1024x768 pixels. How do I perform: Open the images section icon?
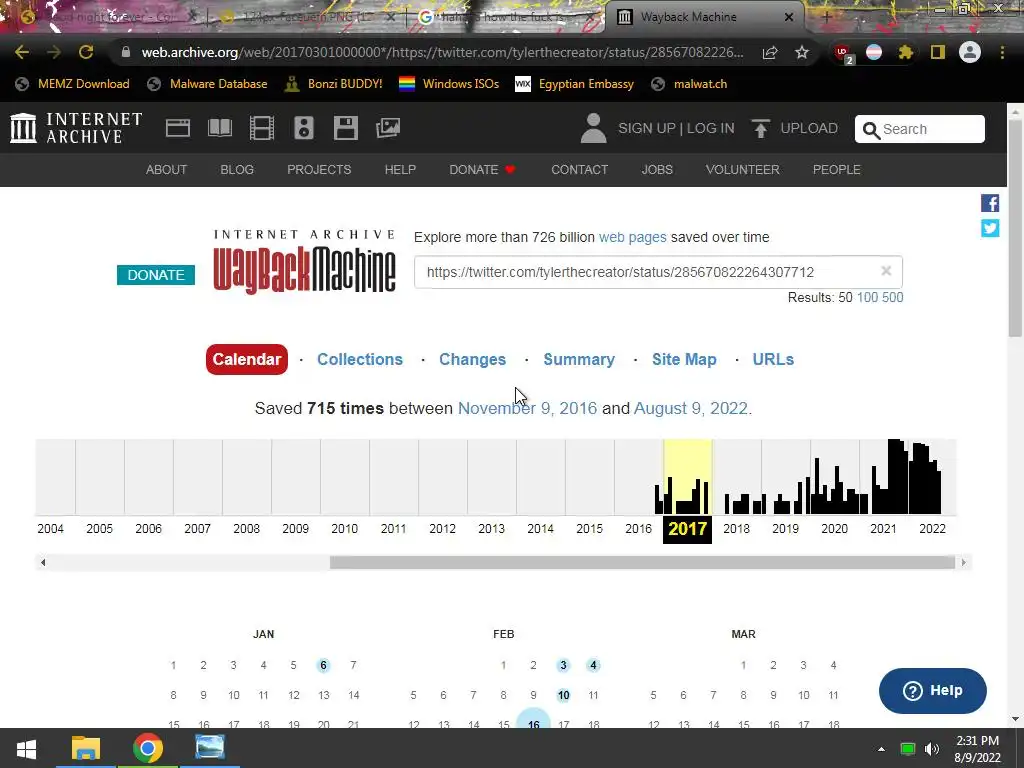pyautogui.click(x=388, y=128)
